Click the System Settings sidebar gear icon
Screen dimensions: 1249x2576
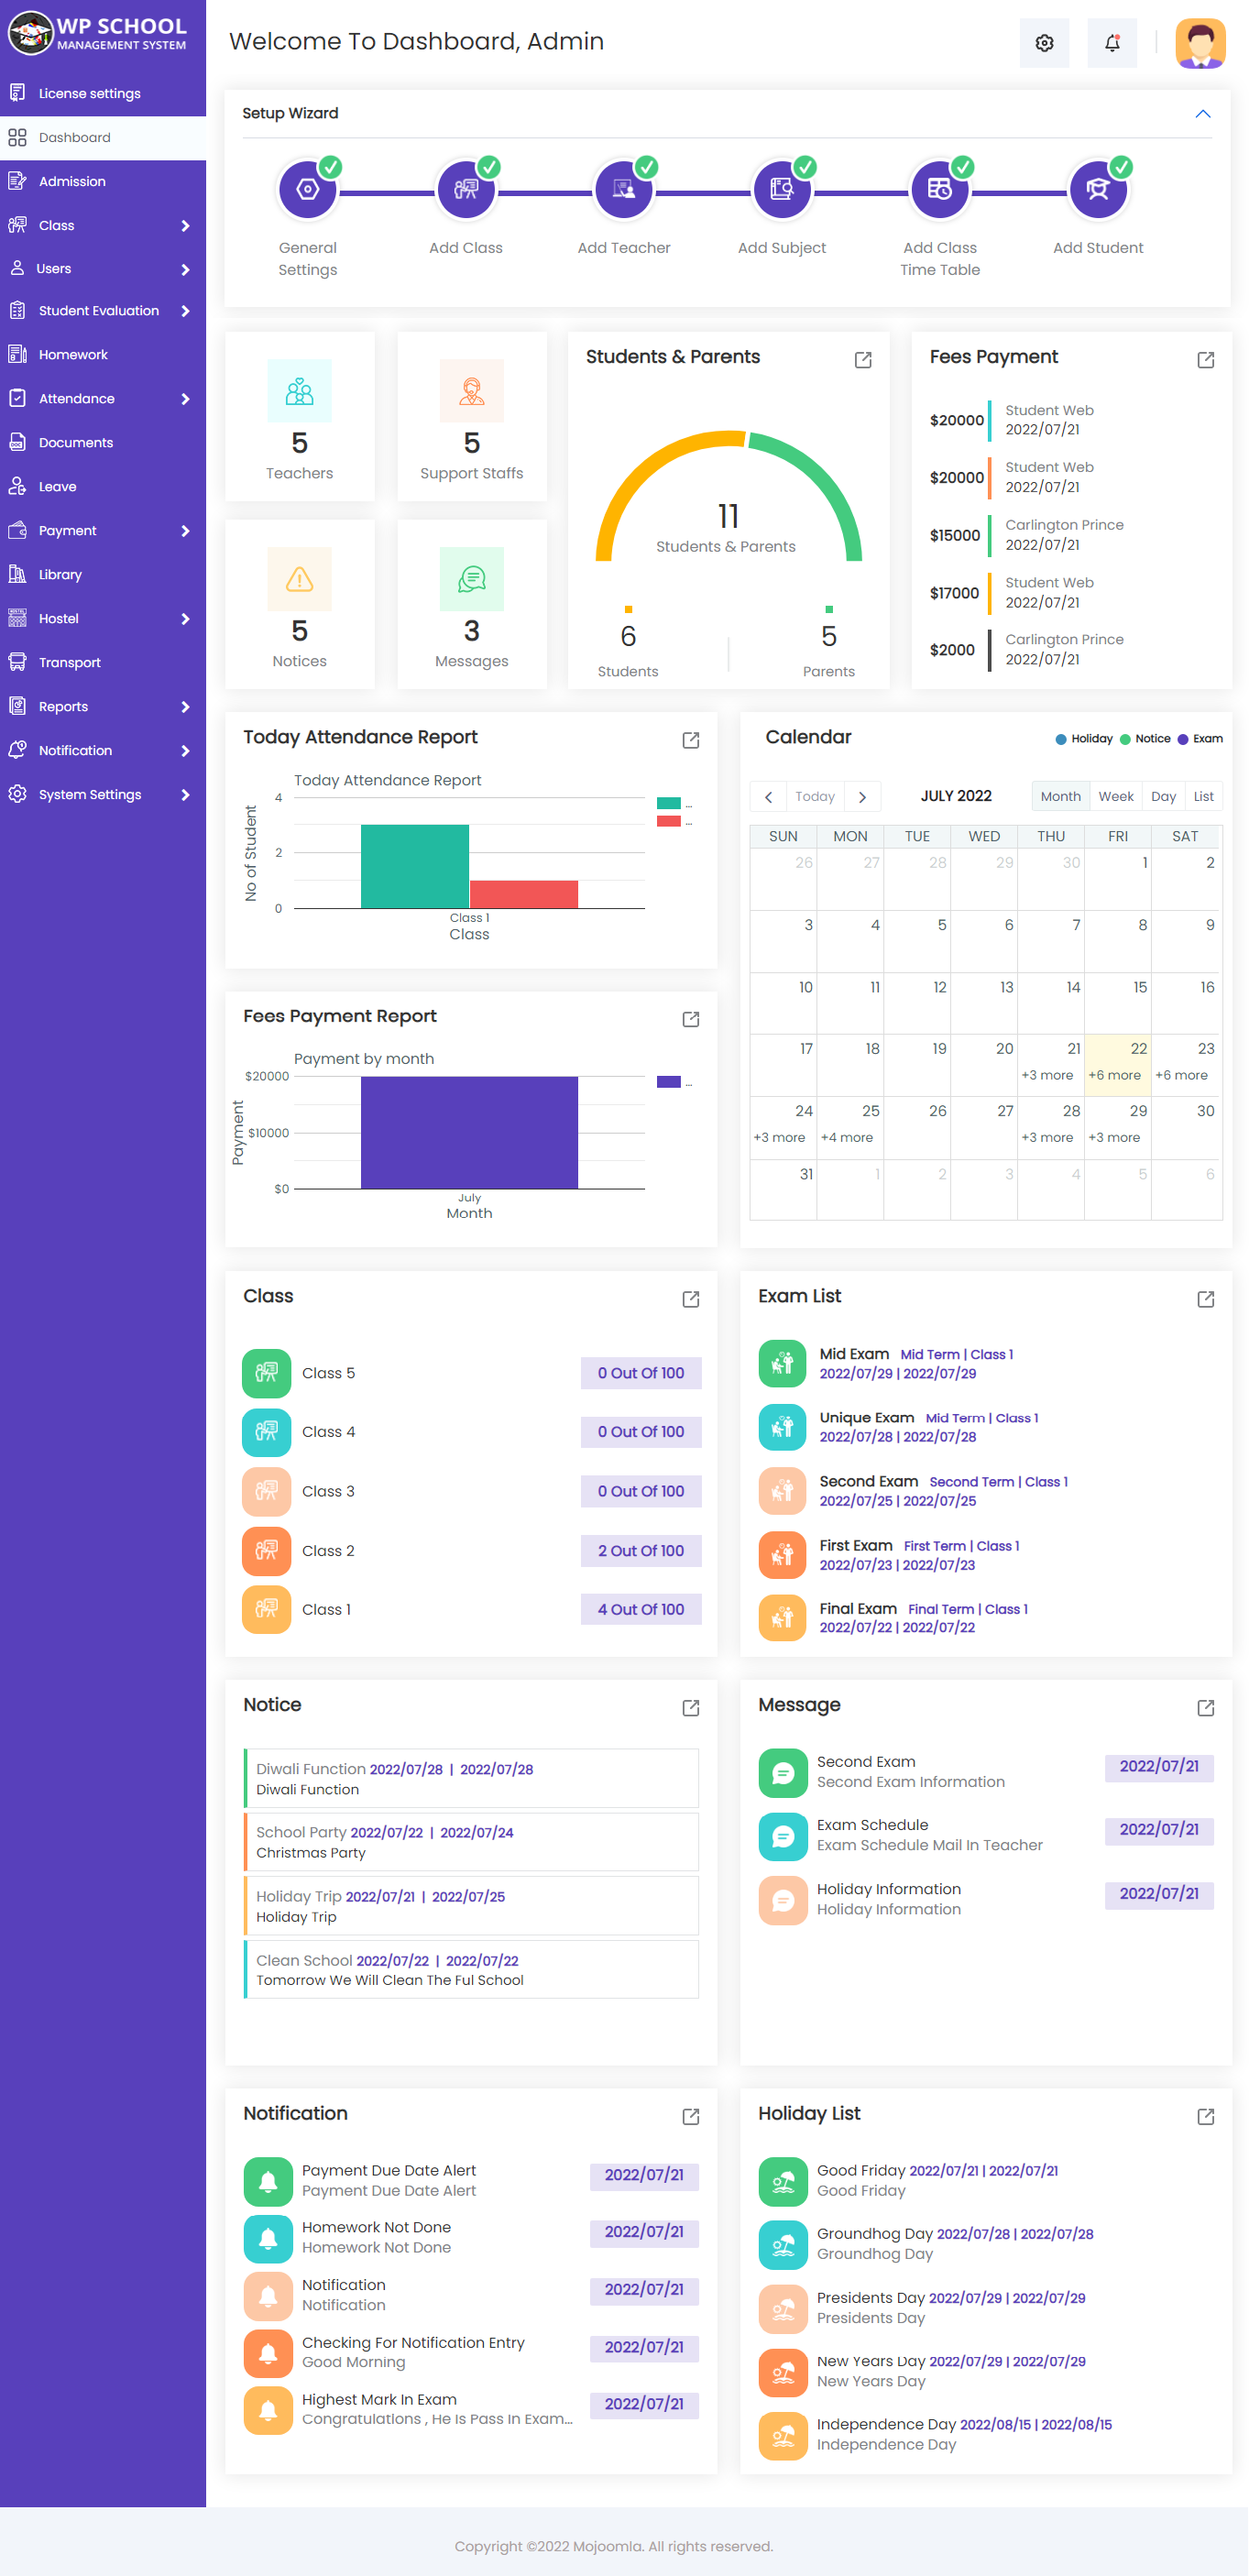click(x=17, y=794)
